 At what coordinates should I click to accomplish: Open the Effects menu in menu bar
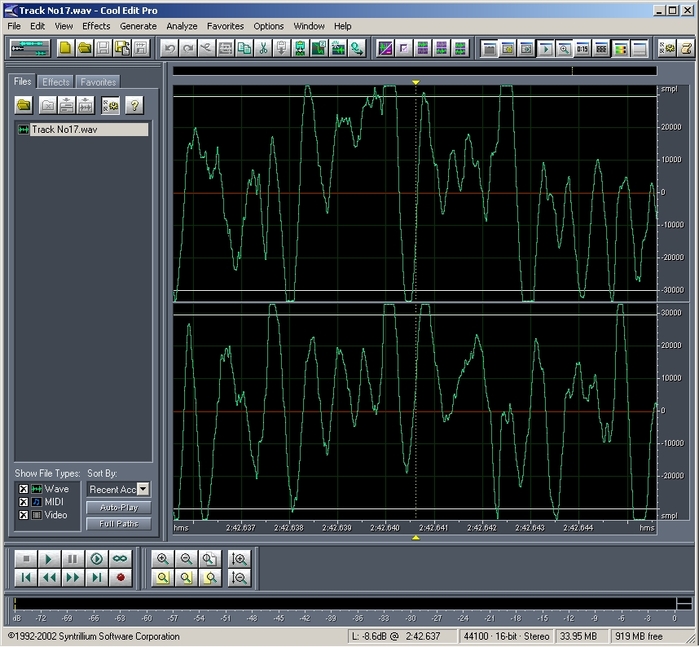tap(96, 26)
